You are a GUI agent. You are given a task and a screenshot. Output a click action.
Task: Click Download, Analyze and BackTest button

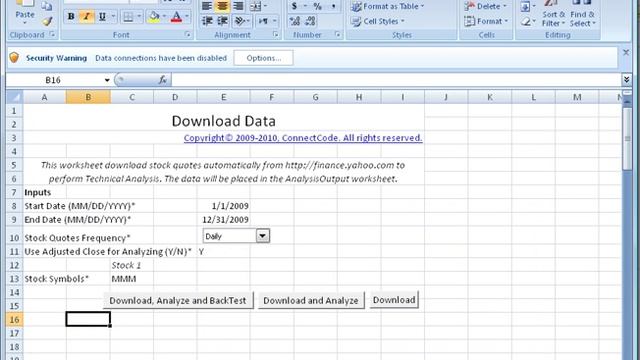[x=178, y=300]
